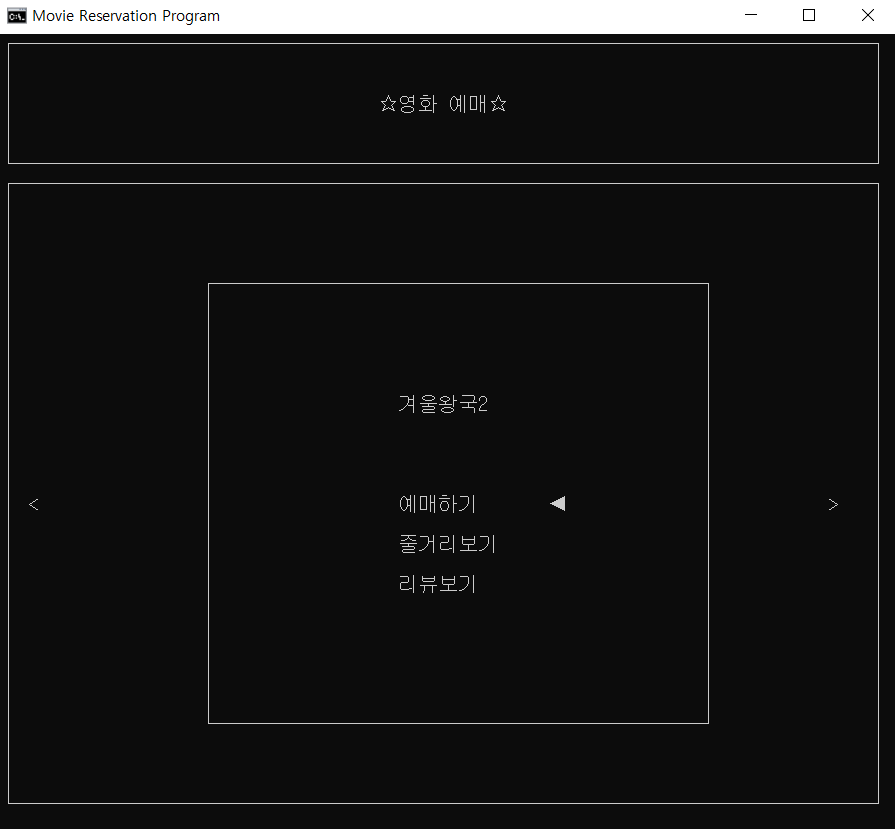Select the 예매하기 booking option
This screenshot has height=829, width=895.
click(437, 503)
